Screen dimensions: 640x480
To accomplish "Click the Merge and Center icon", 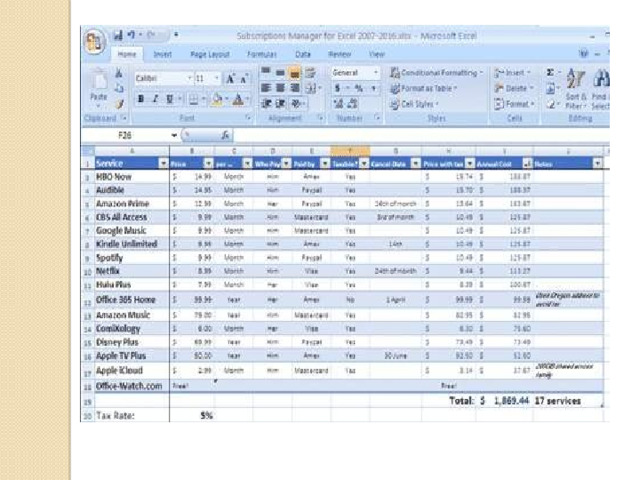I will coord(311,88).
